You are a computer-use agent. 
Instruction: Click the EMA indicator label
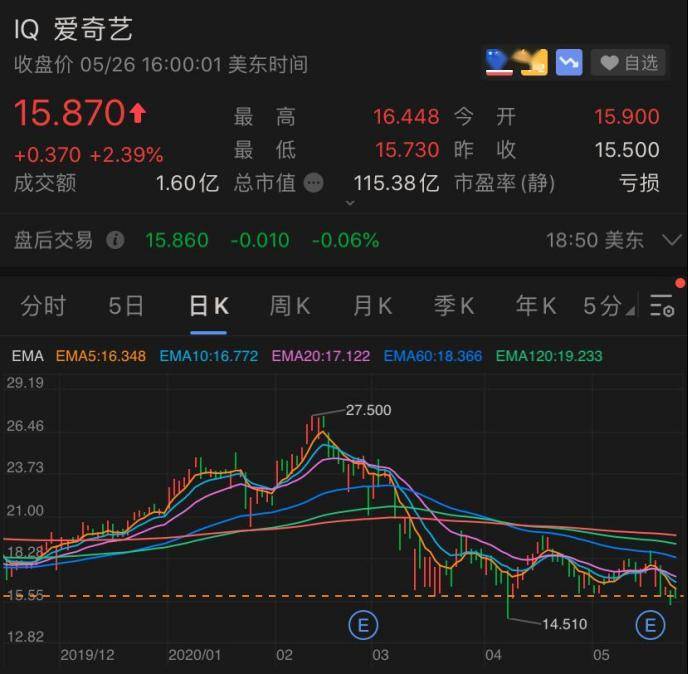tap(27, 355)
